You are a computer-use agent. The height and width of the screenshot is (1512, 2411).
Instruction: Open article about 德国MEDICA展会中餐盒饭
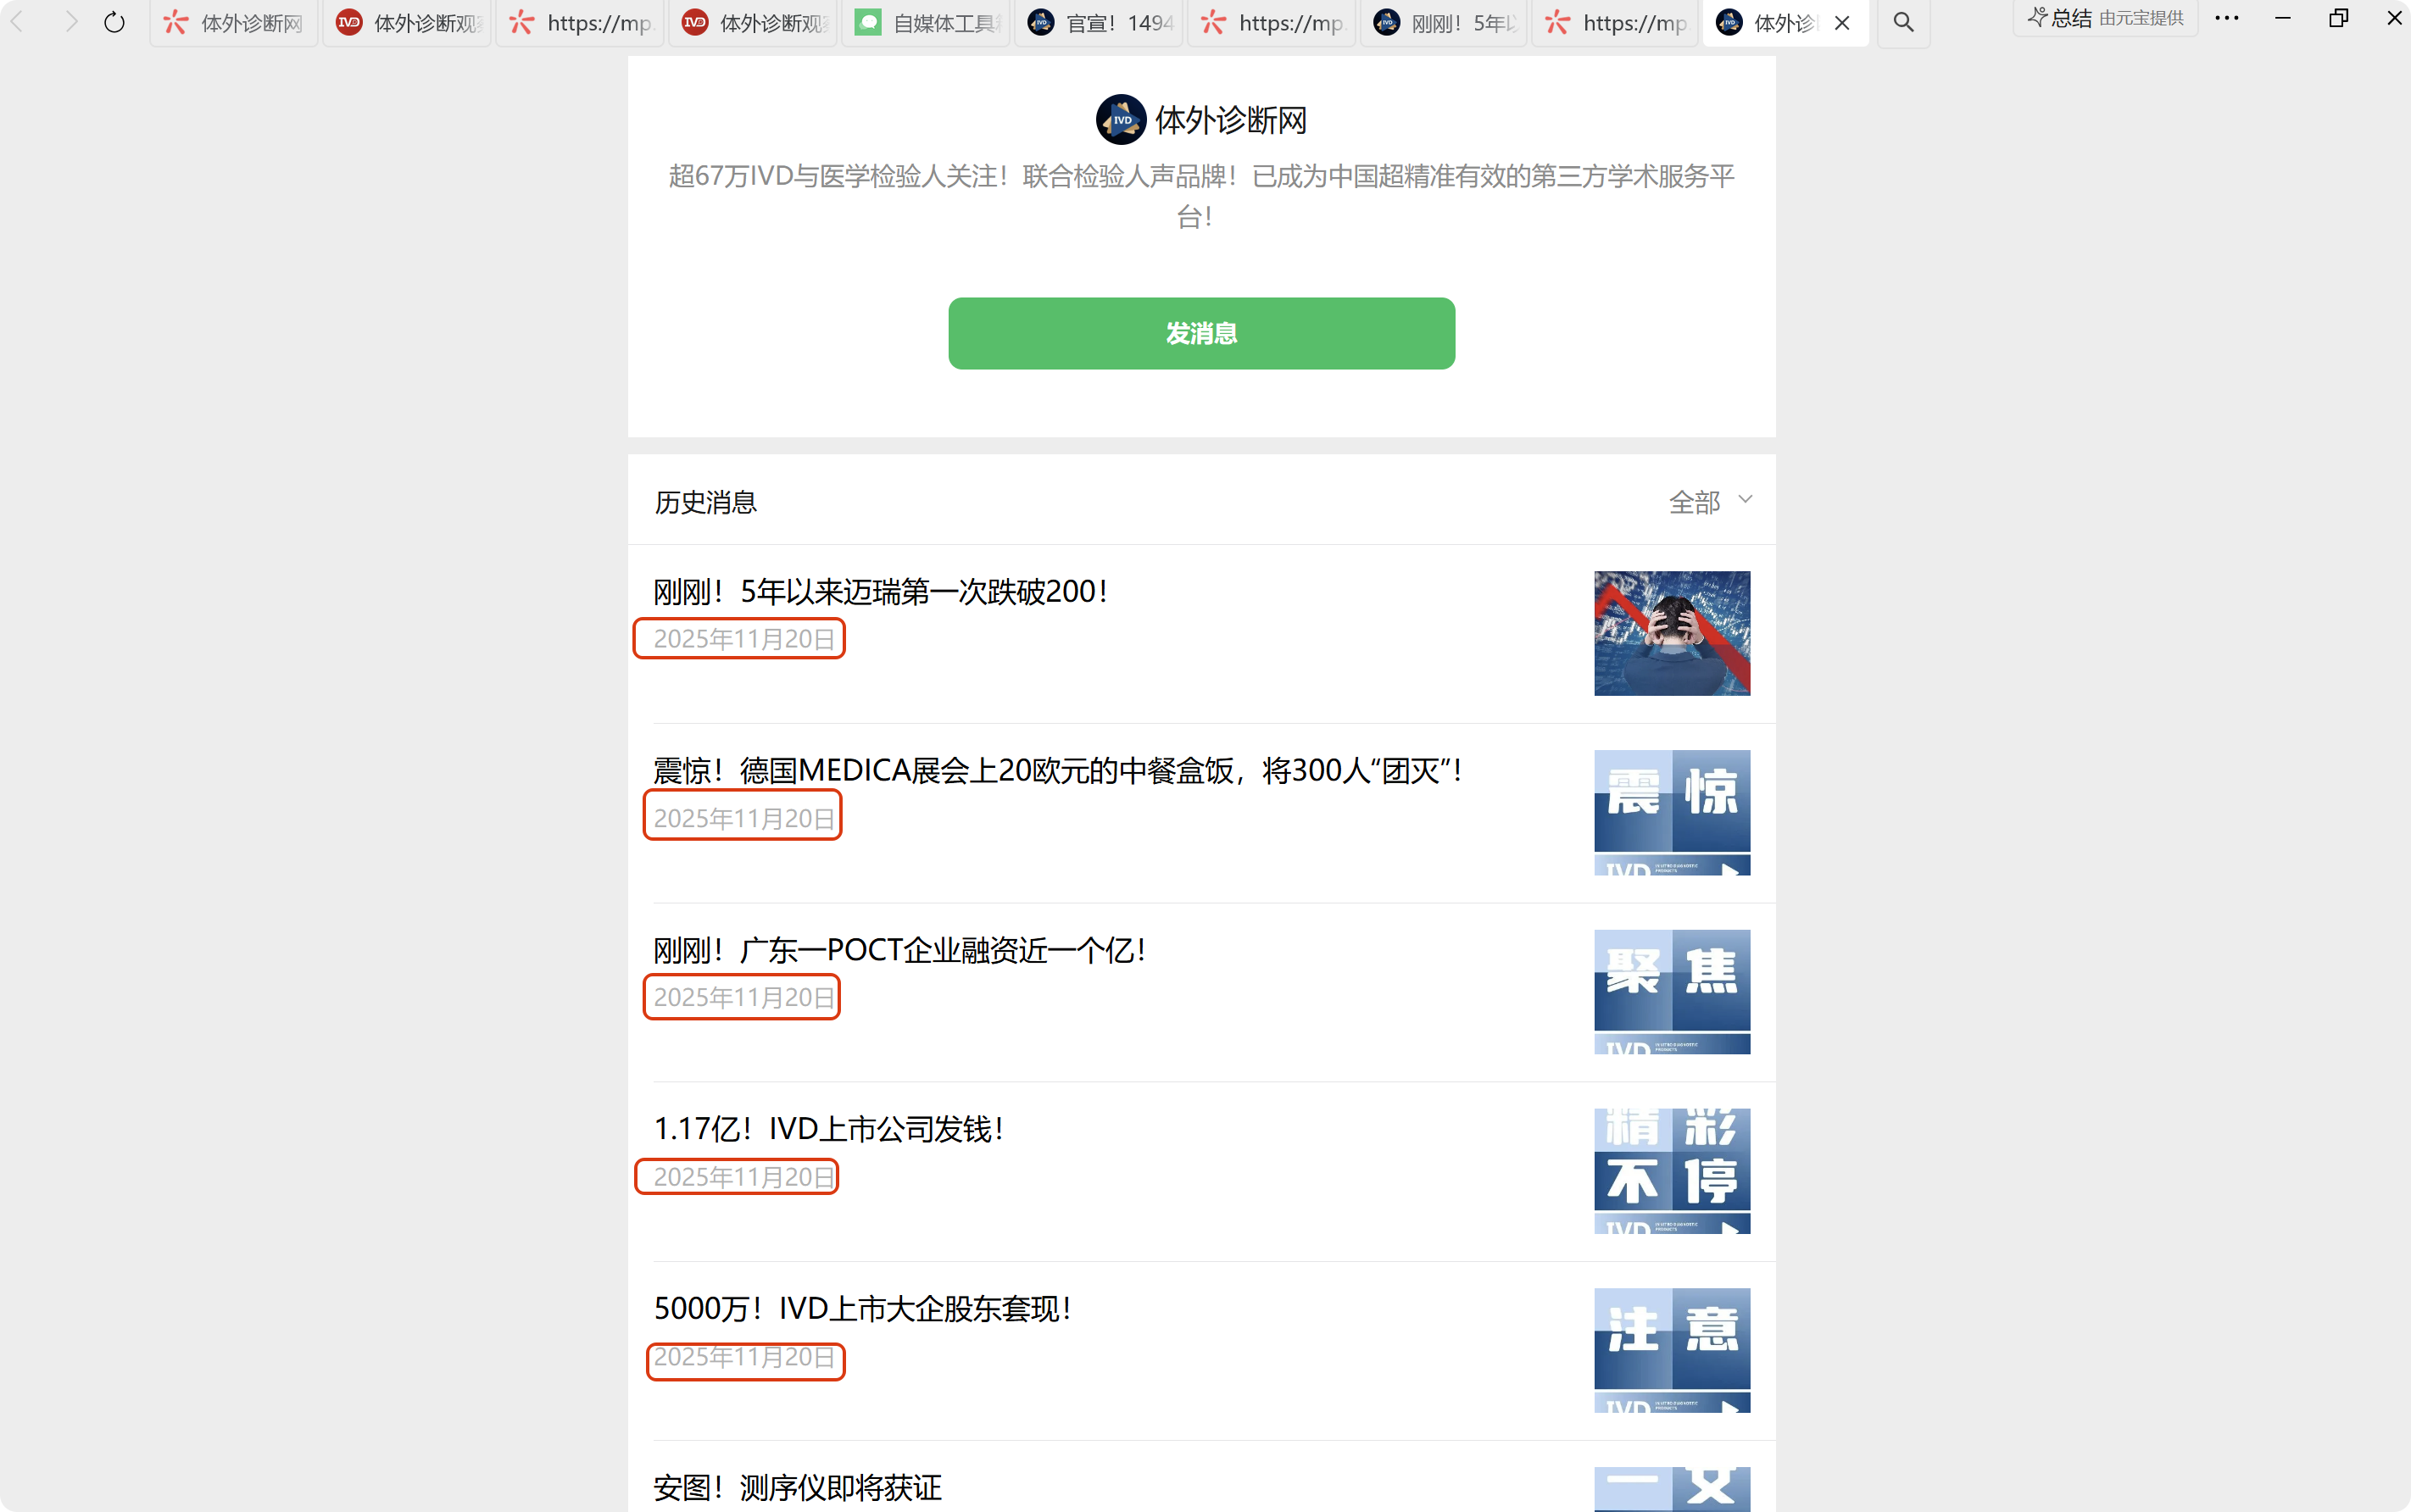[x=1058, y=771]
